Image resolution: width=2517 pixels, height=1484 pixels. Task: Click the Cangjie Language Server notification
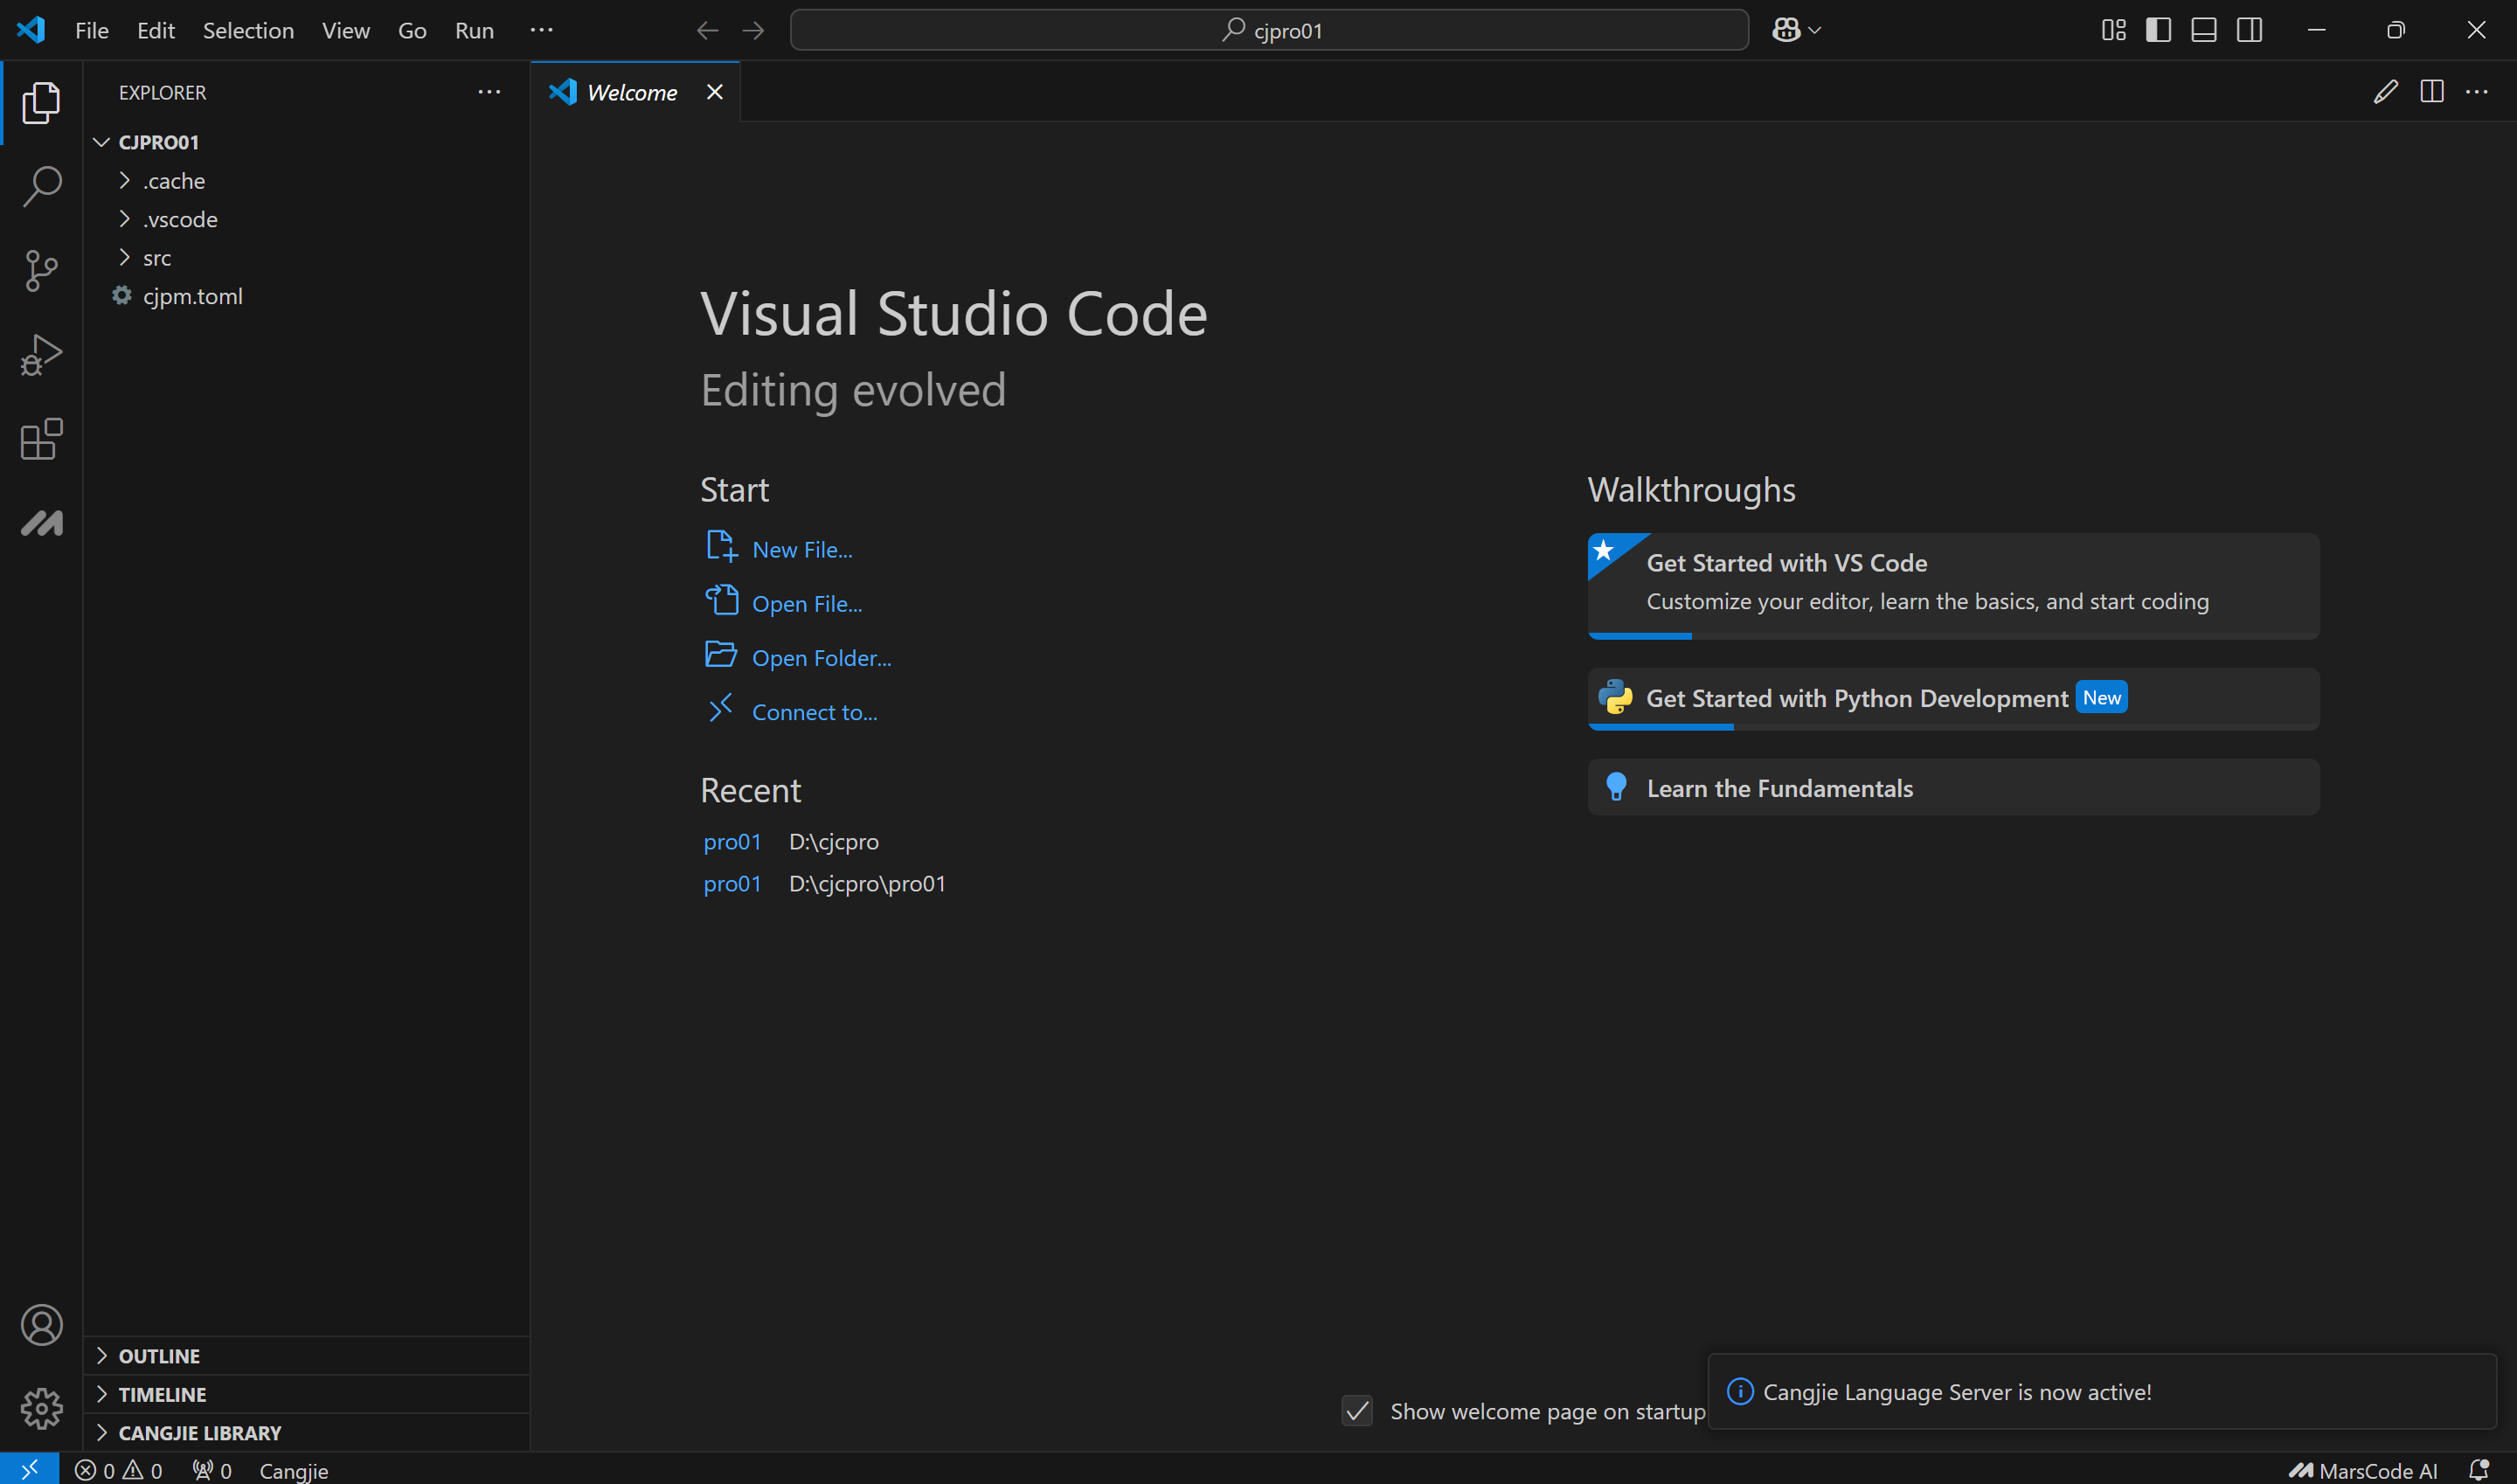[2102, 1391]
